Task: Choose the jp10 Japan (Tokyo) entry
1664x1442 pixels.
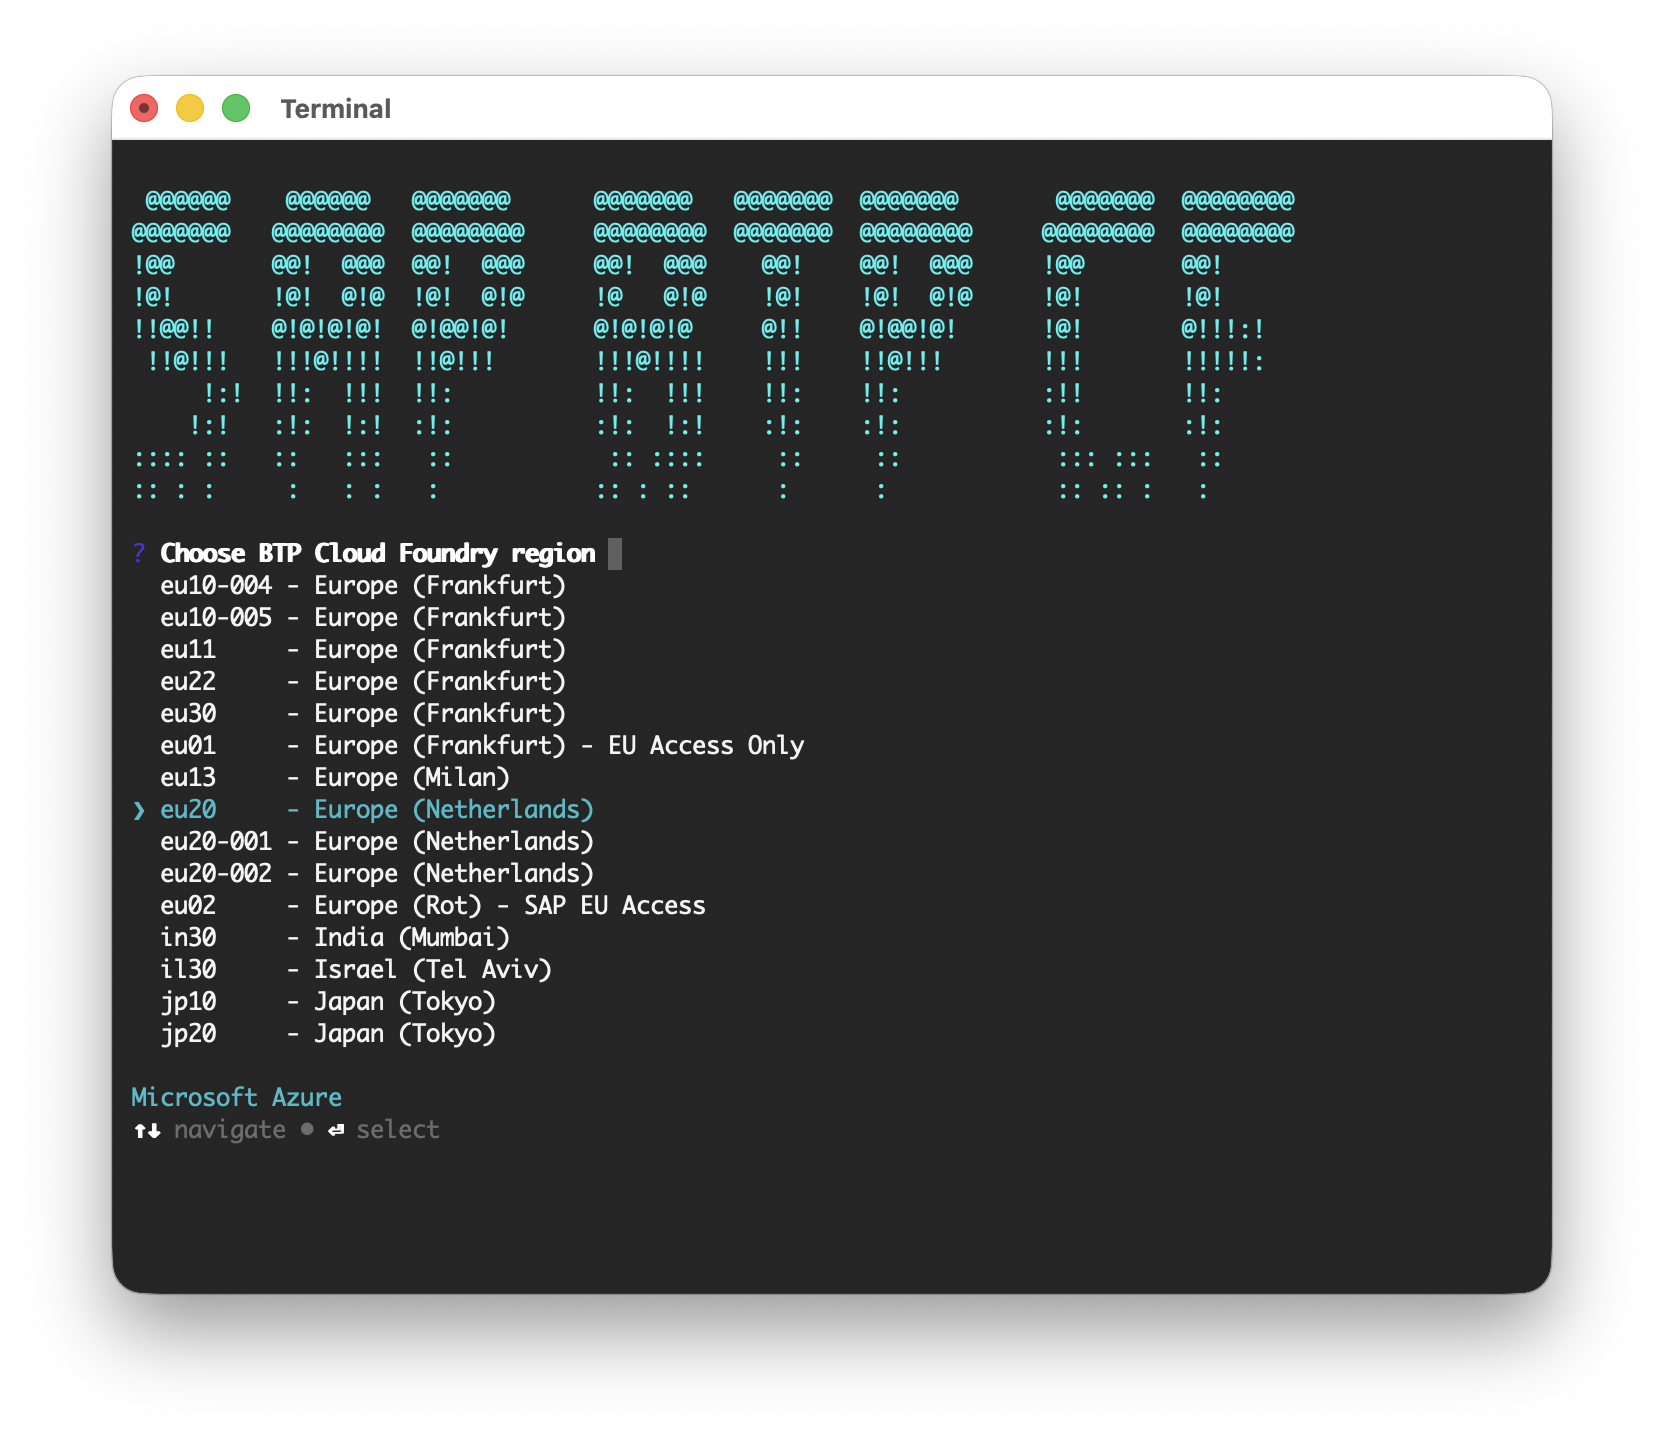Action: coord(328,1002)
